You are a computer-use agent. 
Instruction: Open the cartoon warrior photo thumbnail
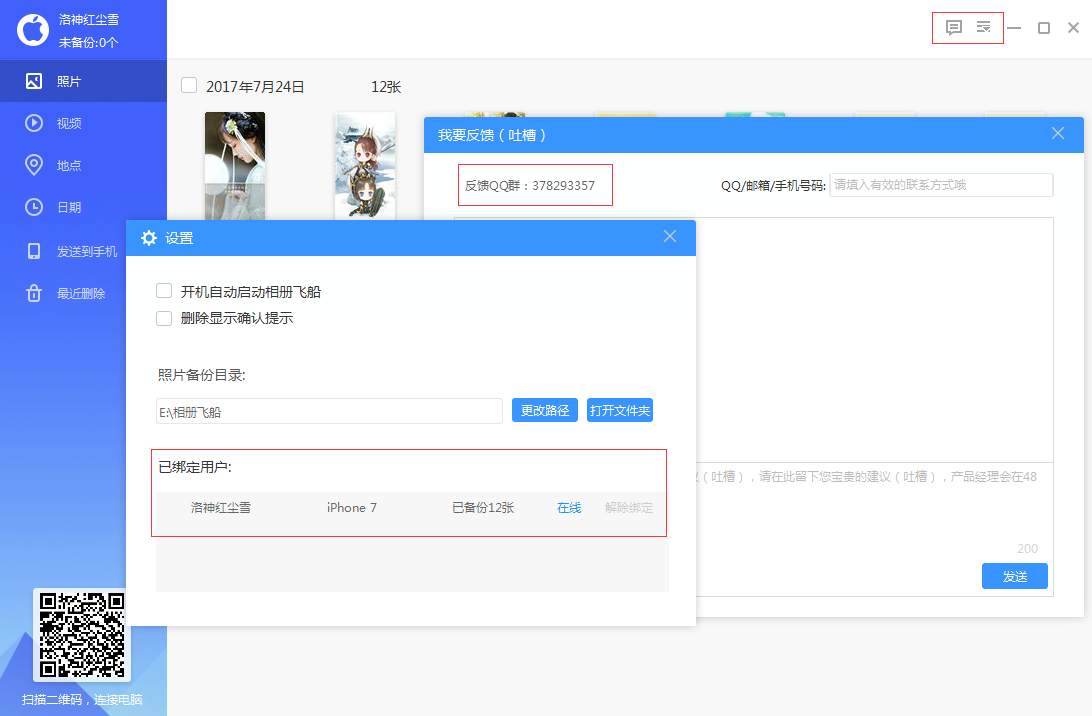[x=365, y=166]
